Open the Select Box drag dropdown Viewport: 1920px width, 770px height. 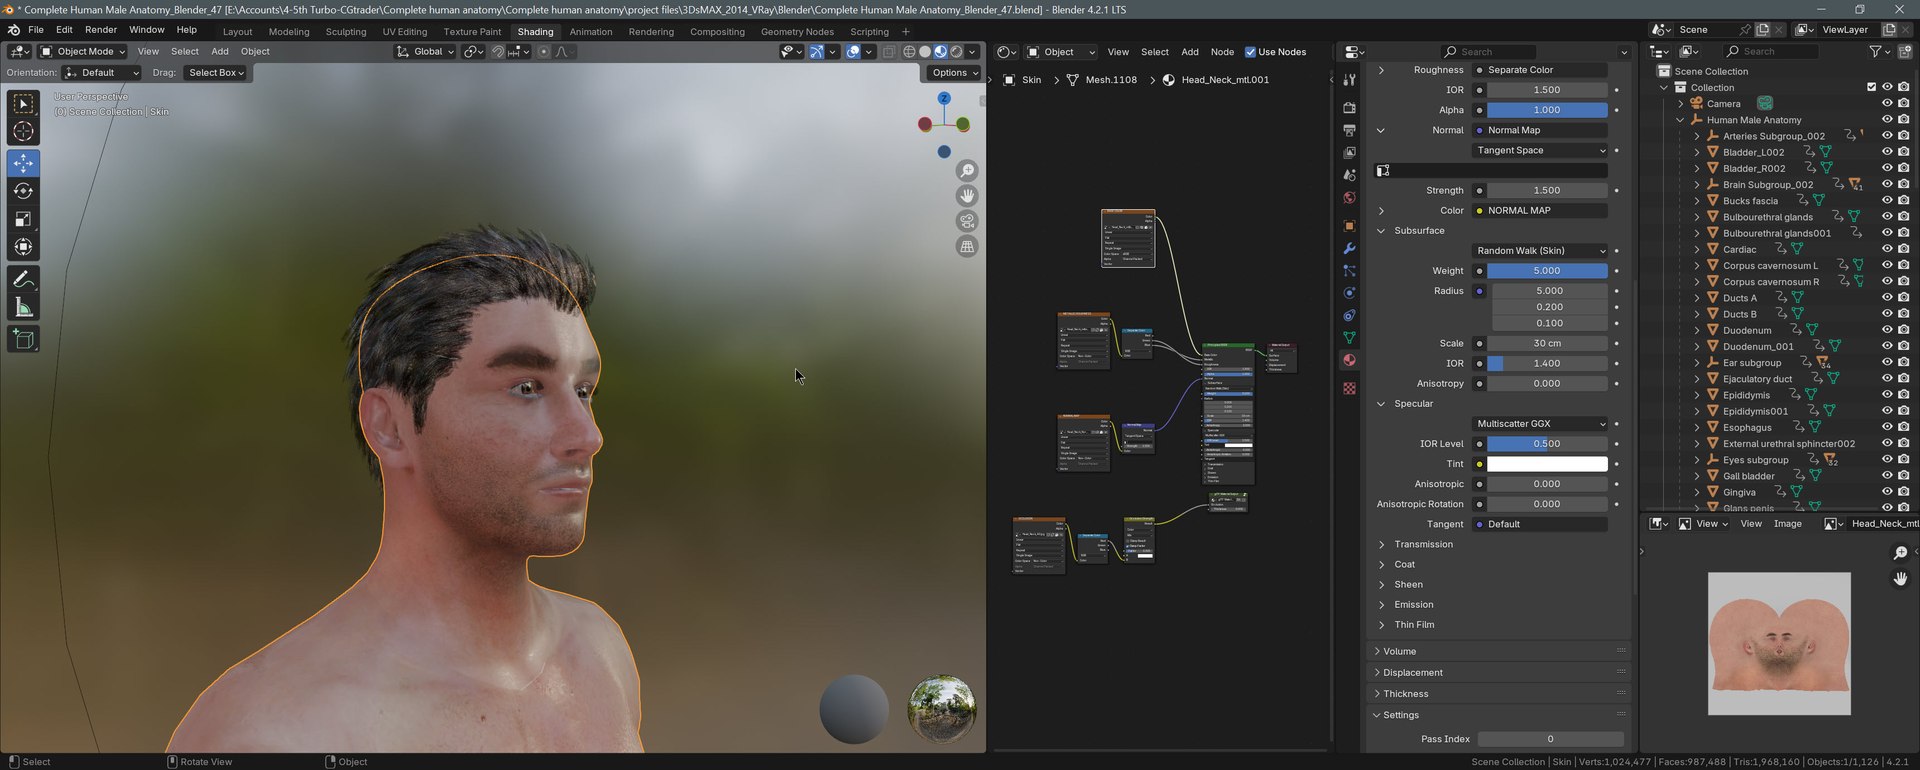(216, 73)
